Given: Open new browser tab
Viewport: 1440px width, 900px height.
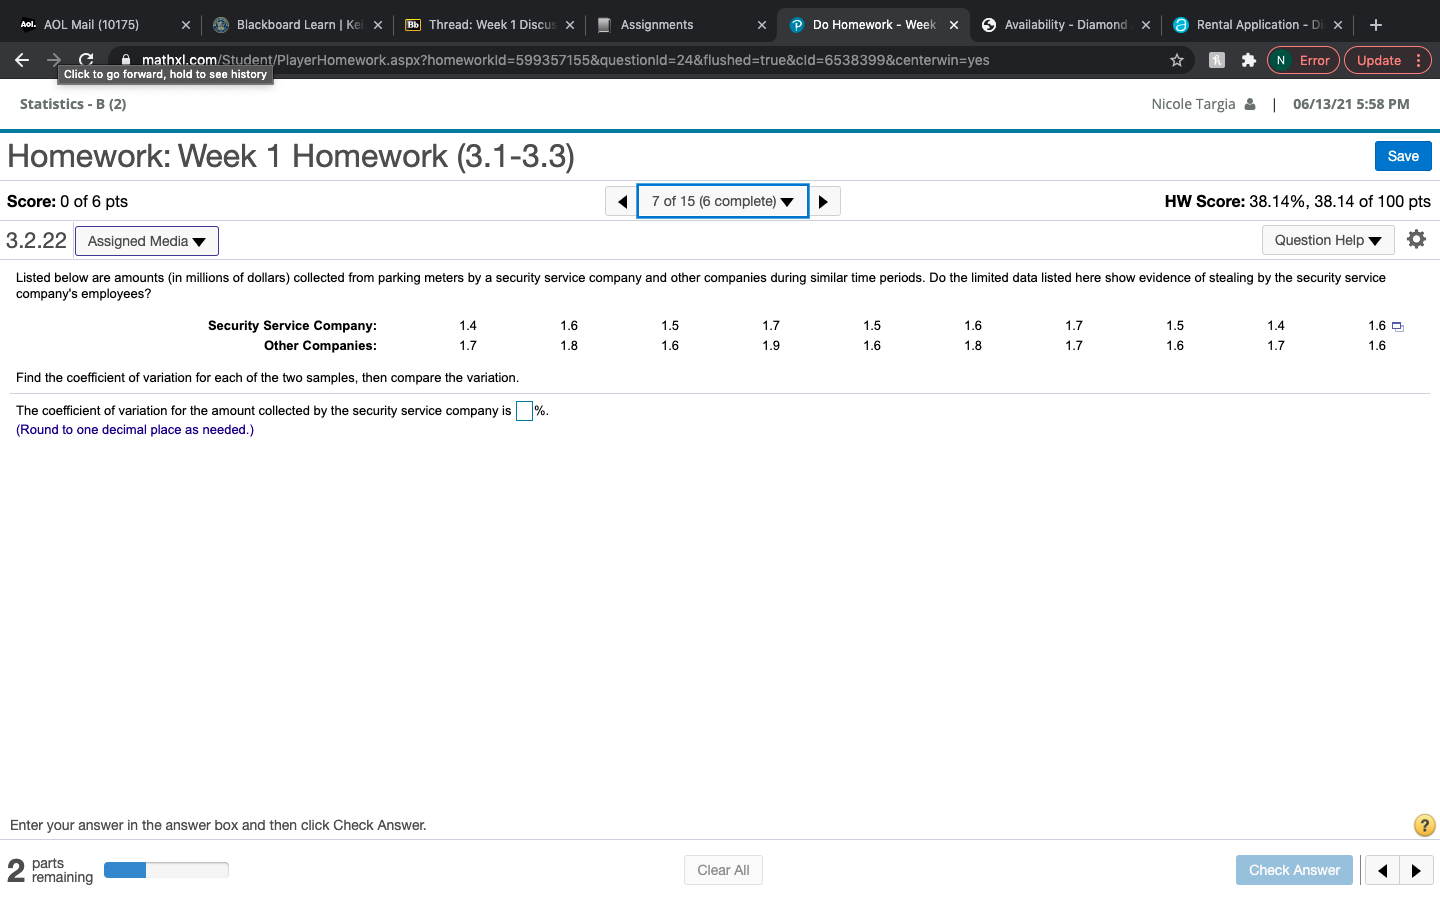Looking at the screenshot, I should tap(1376, 25).
